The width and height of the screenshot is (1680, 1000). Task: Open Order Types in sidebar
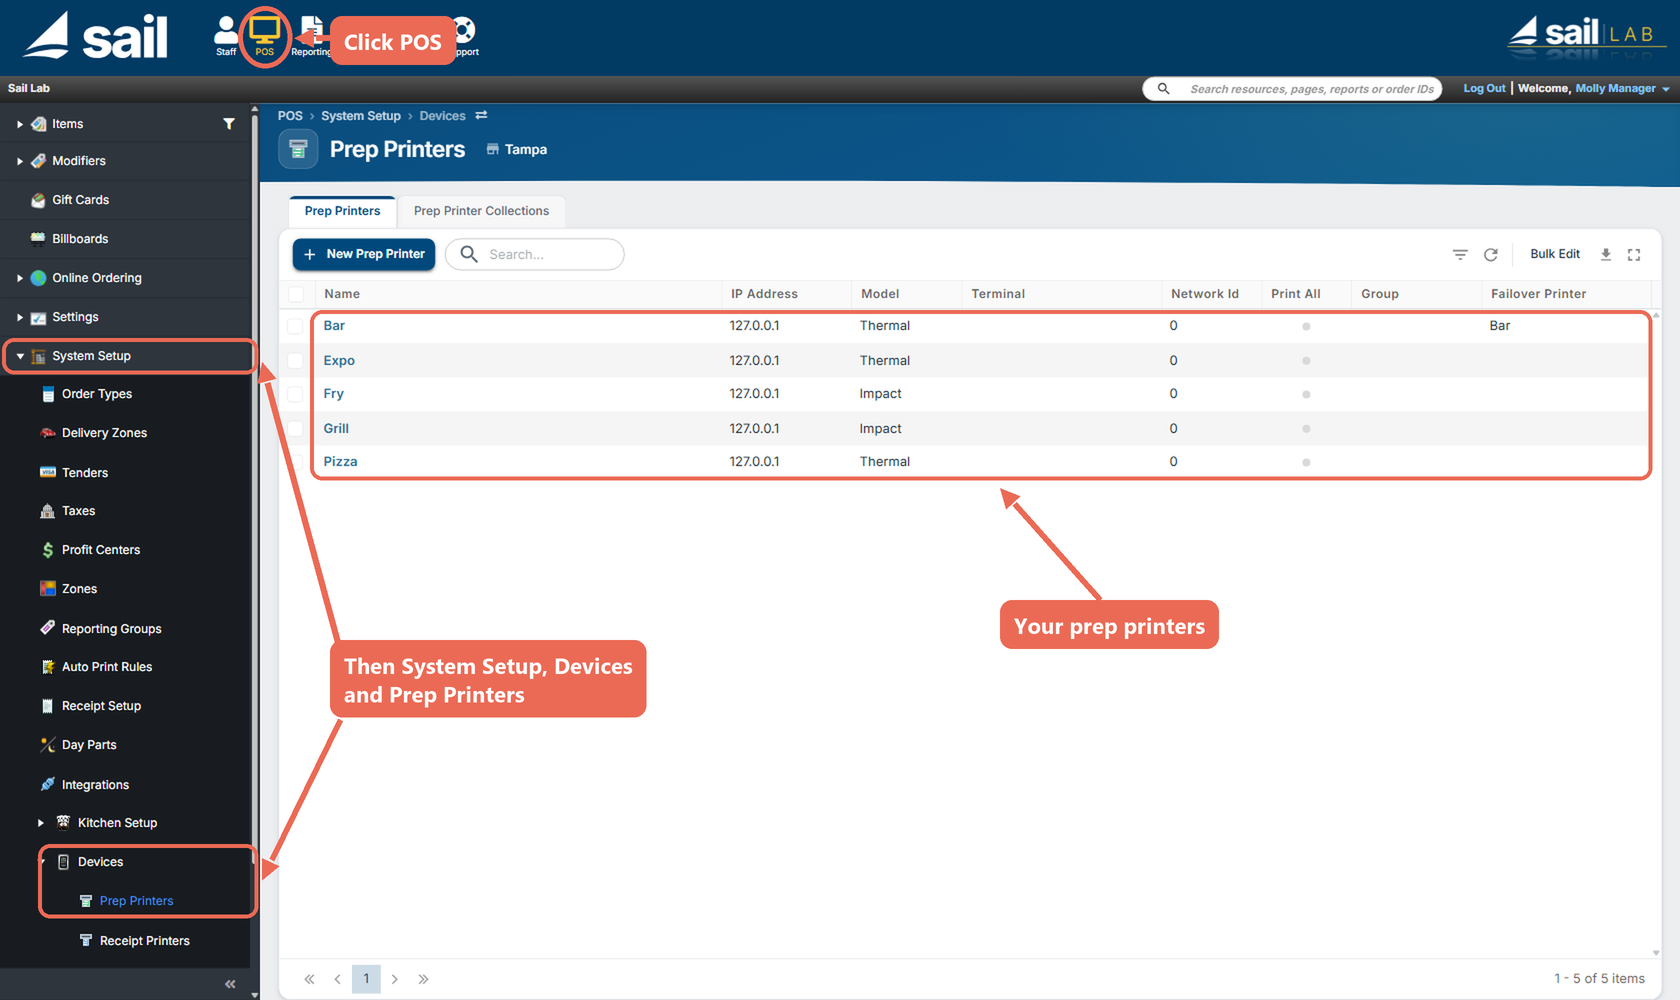[x=97, y=394]
